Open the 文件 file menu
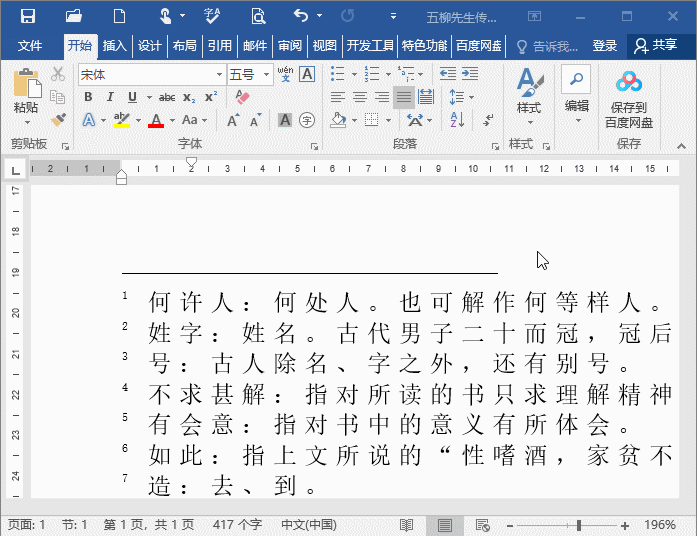This screenshot has width=697, height=536. click(x=30, y=46)
